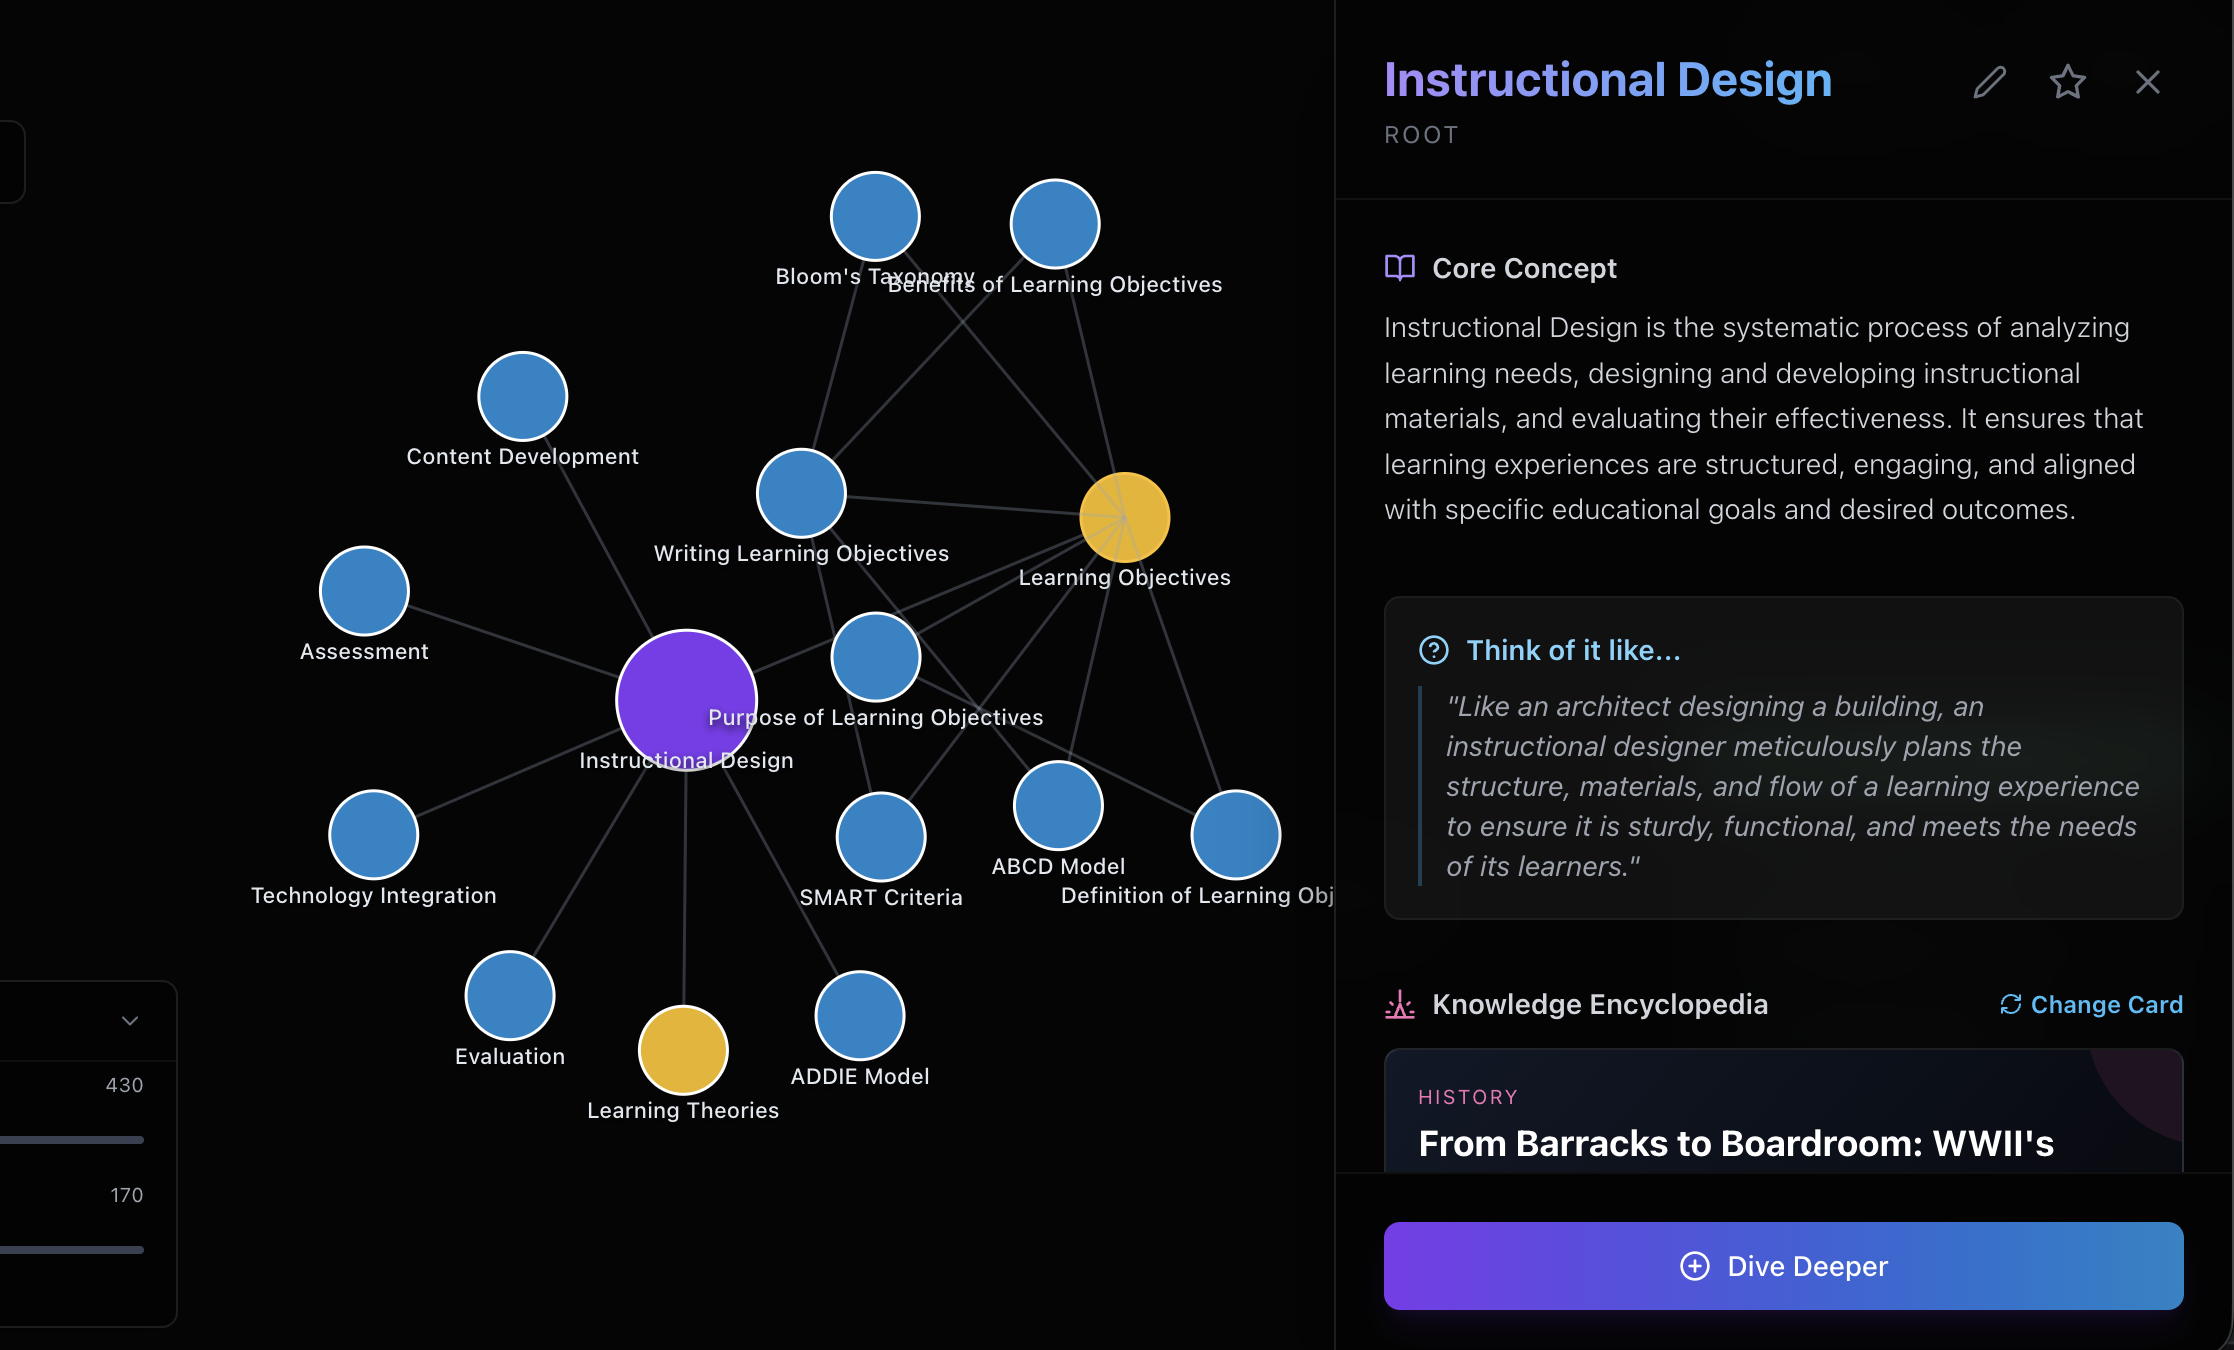Image resolution: width=2234 pixels, height=1350 pixels.
Task: Click the Dive Deeper button
Action: tap(1783, 1266)
